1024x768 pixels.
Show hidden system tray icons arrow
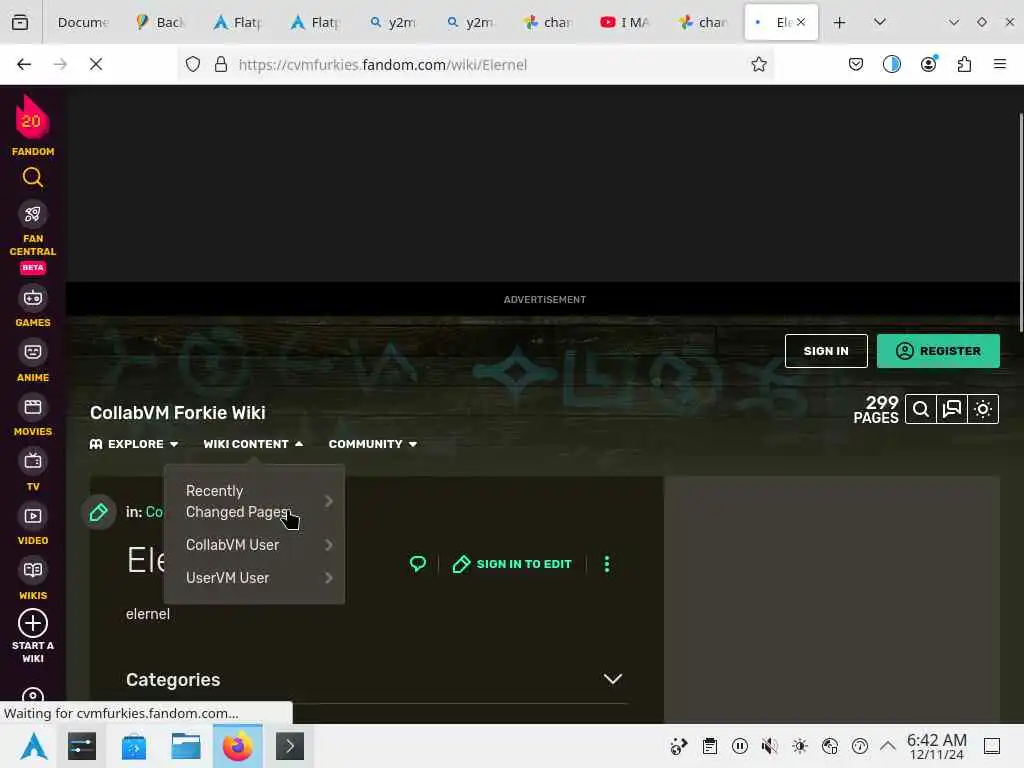[888, 746]
